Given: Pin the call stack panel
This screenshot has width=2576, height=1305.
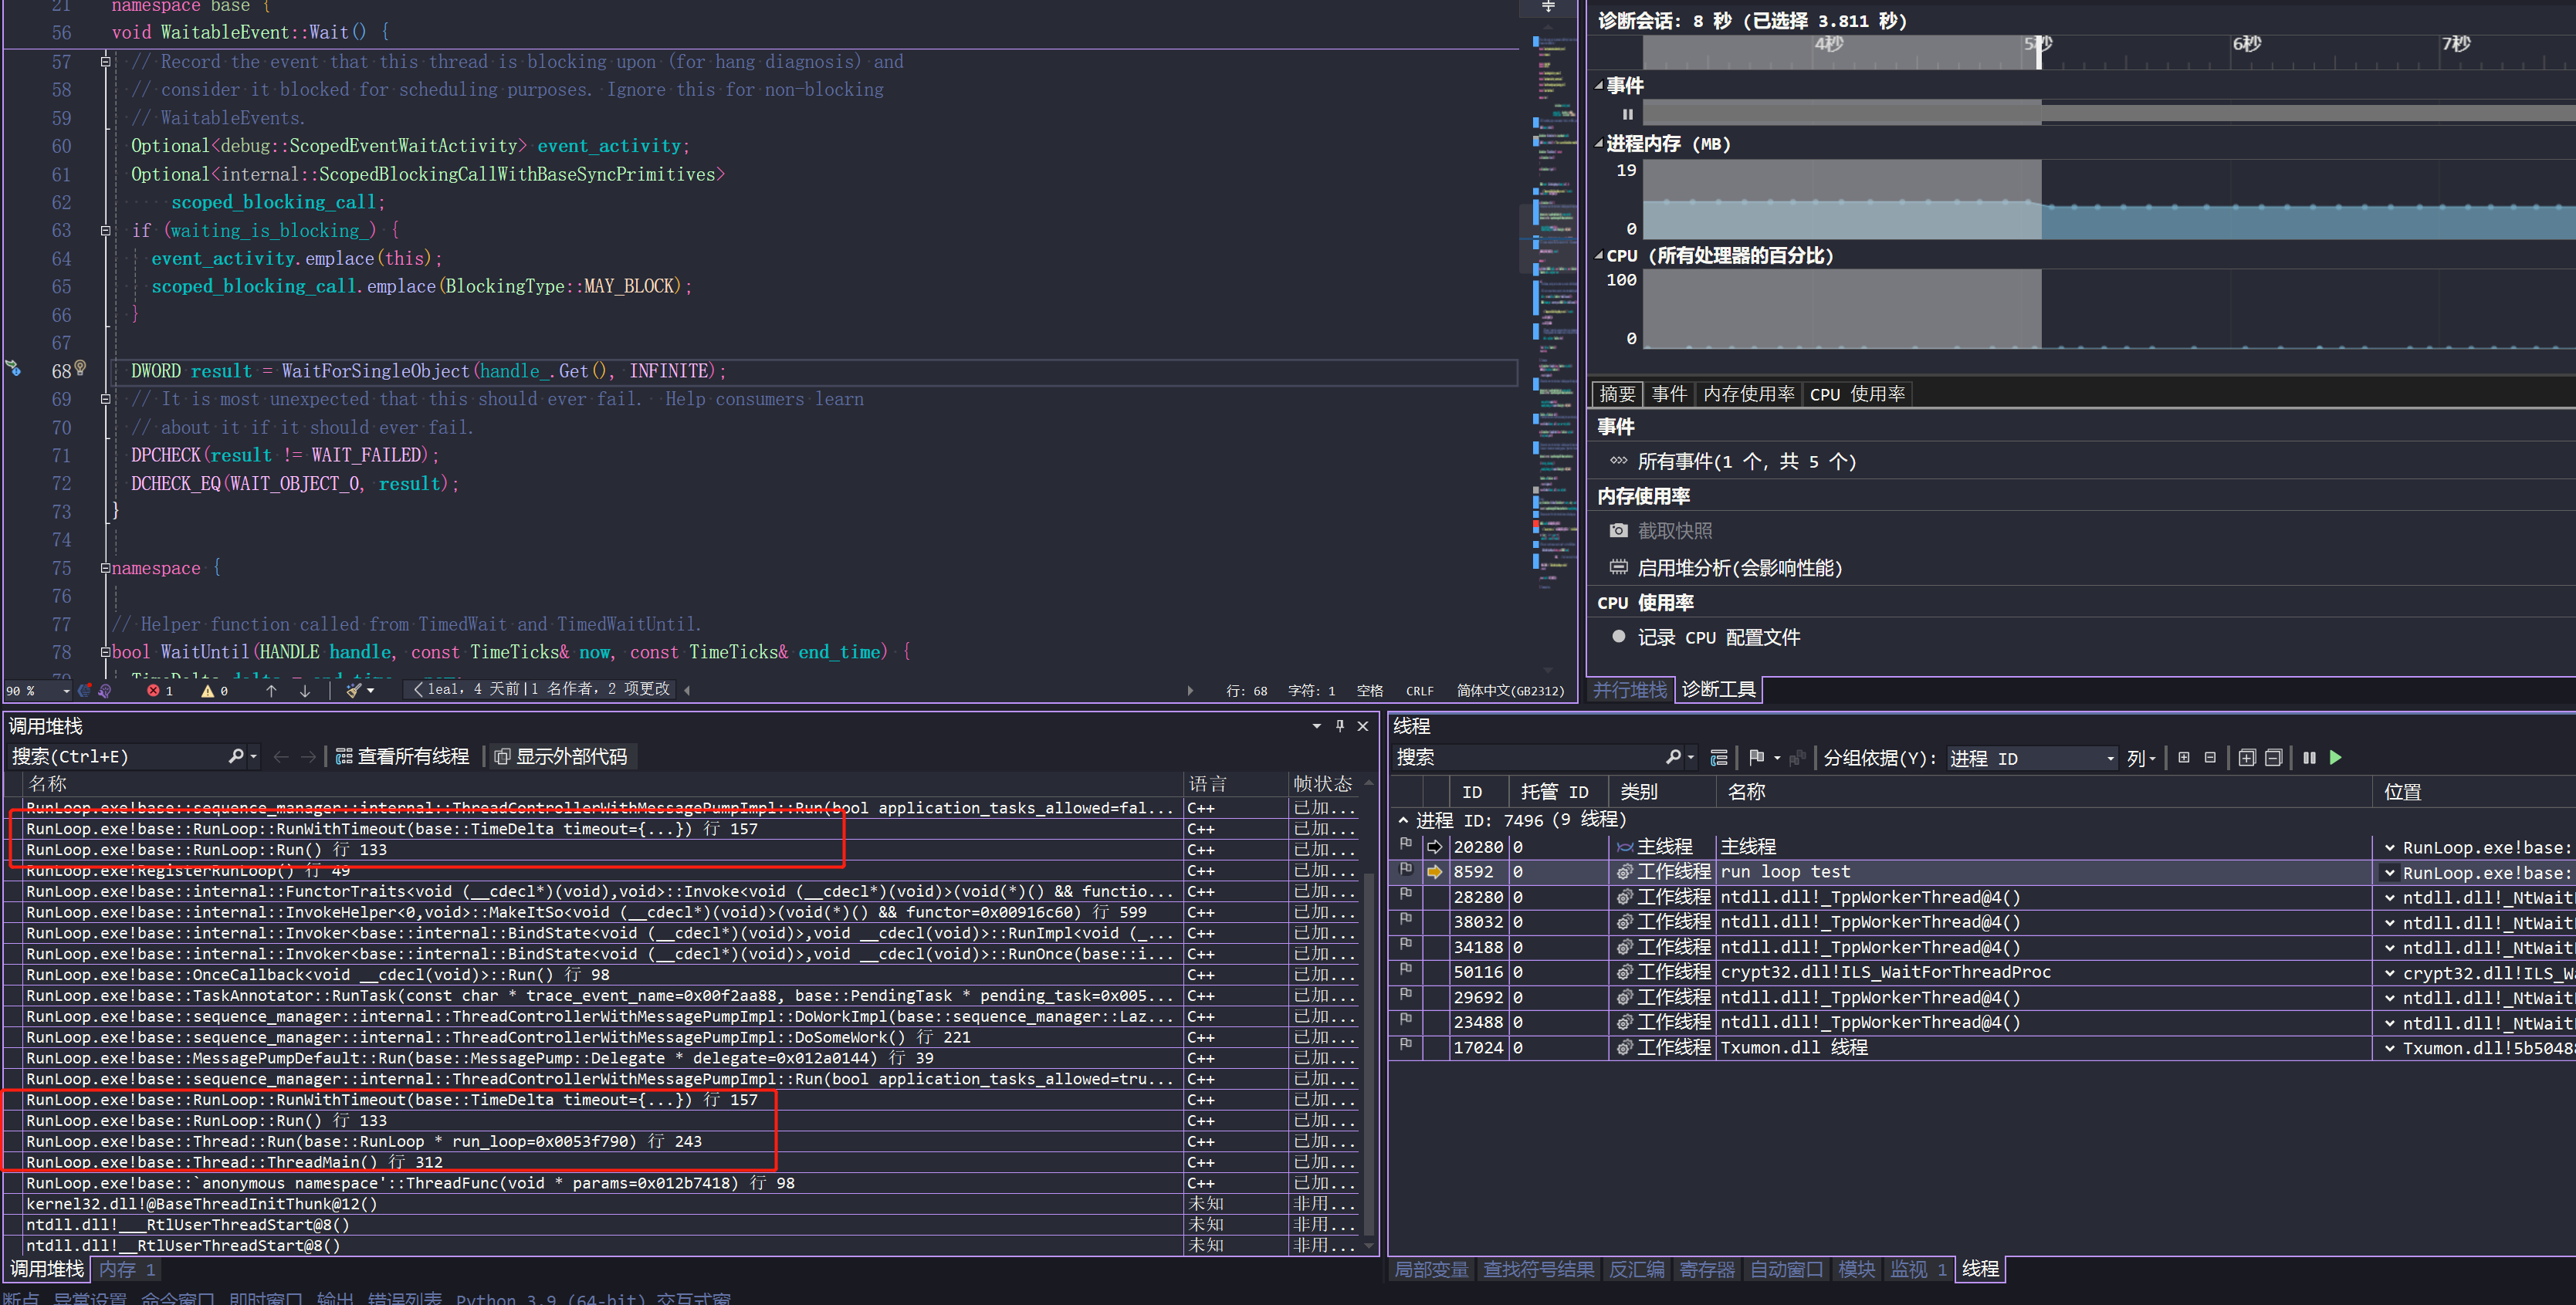Looking at the screenshot, I should 1340,726.
